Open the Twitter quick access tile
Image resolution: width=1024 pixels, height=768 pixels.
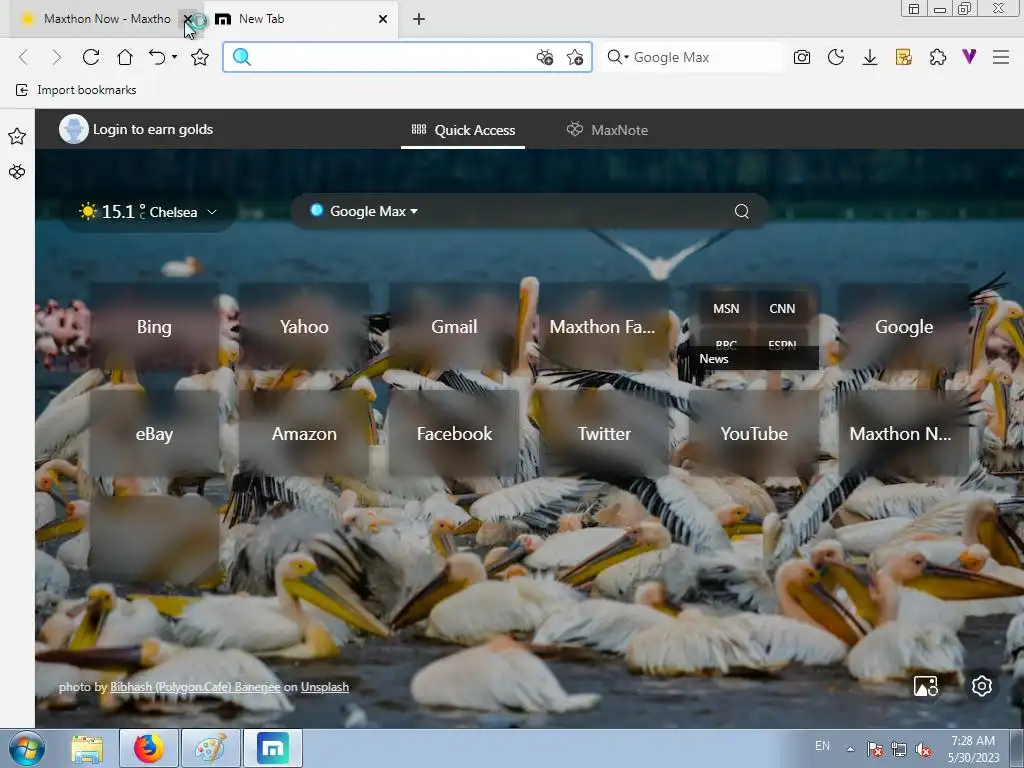pos(604,434)
